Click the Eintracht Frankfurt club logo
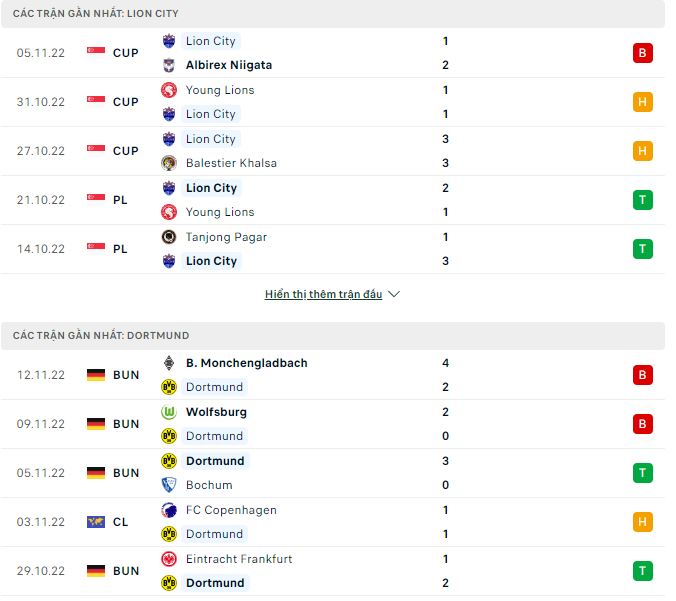 pos(169,559)
